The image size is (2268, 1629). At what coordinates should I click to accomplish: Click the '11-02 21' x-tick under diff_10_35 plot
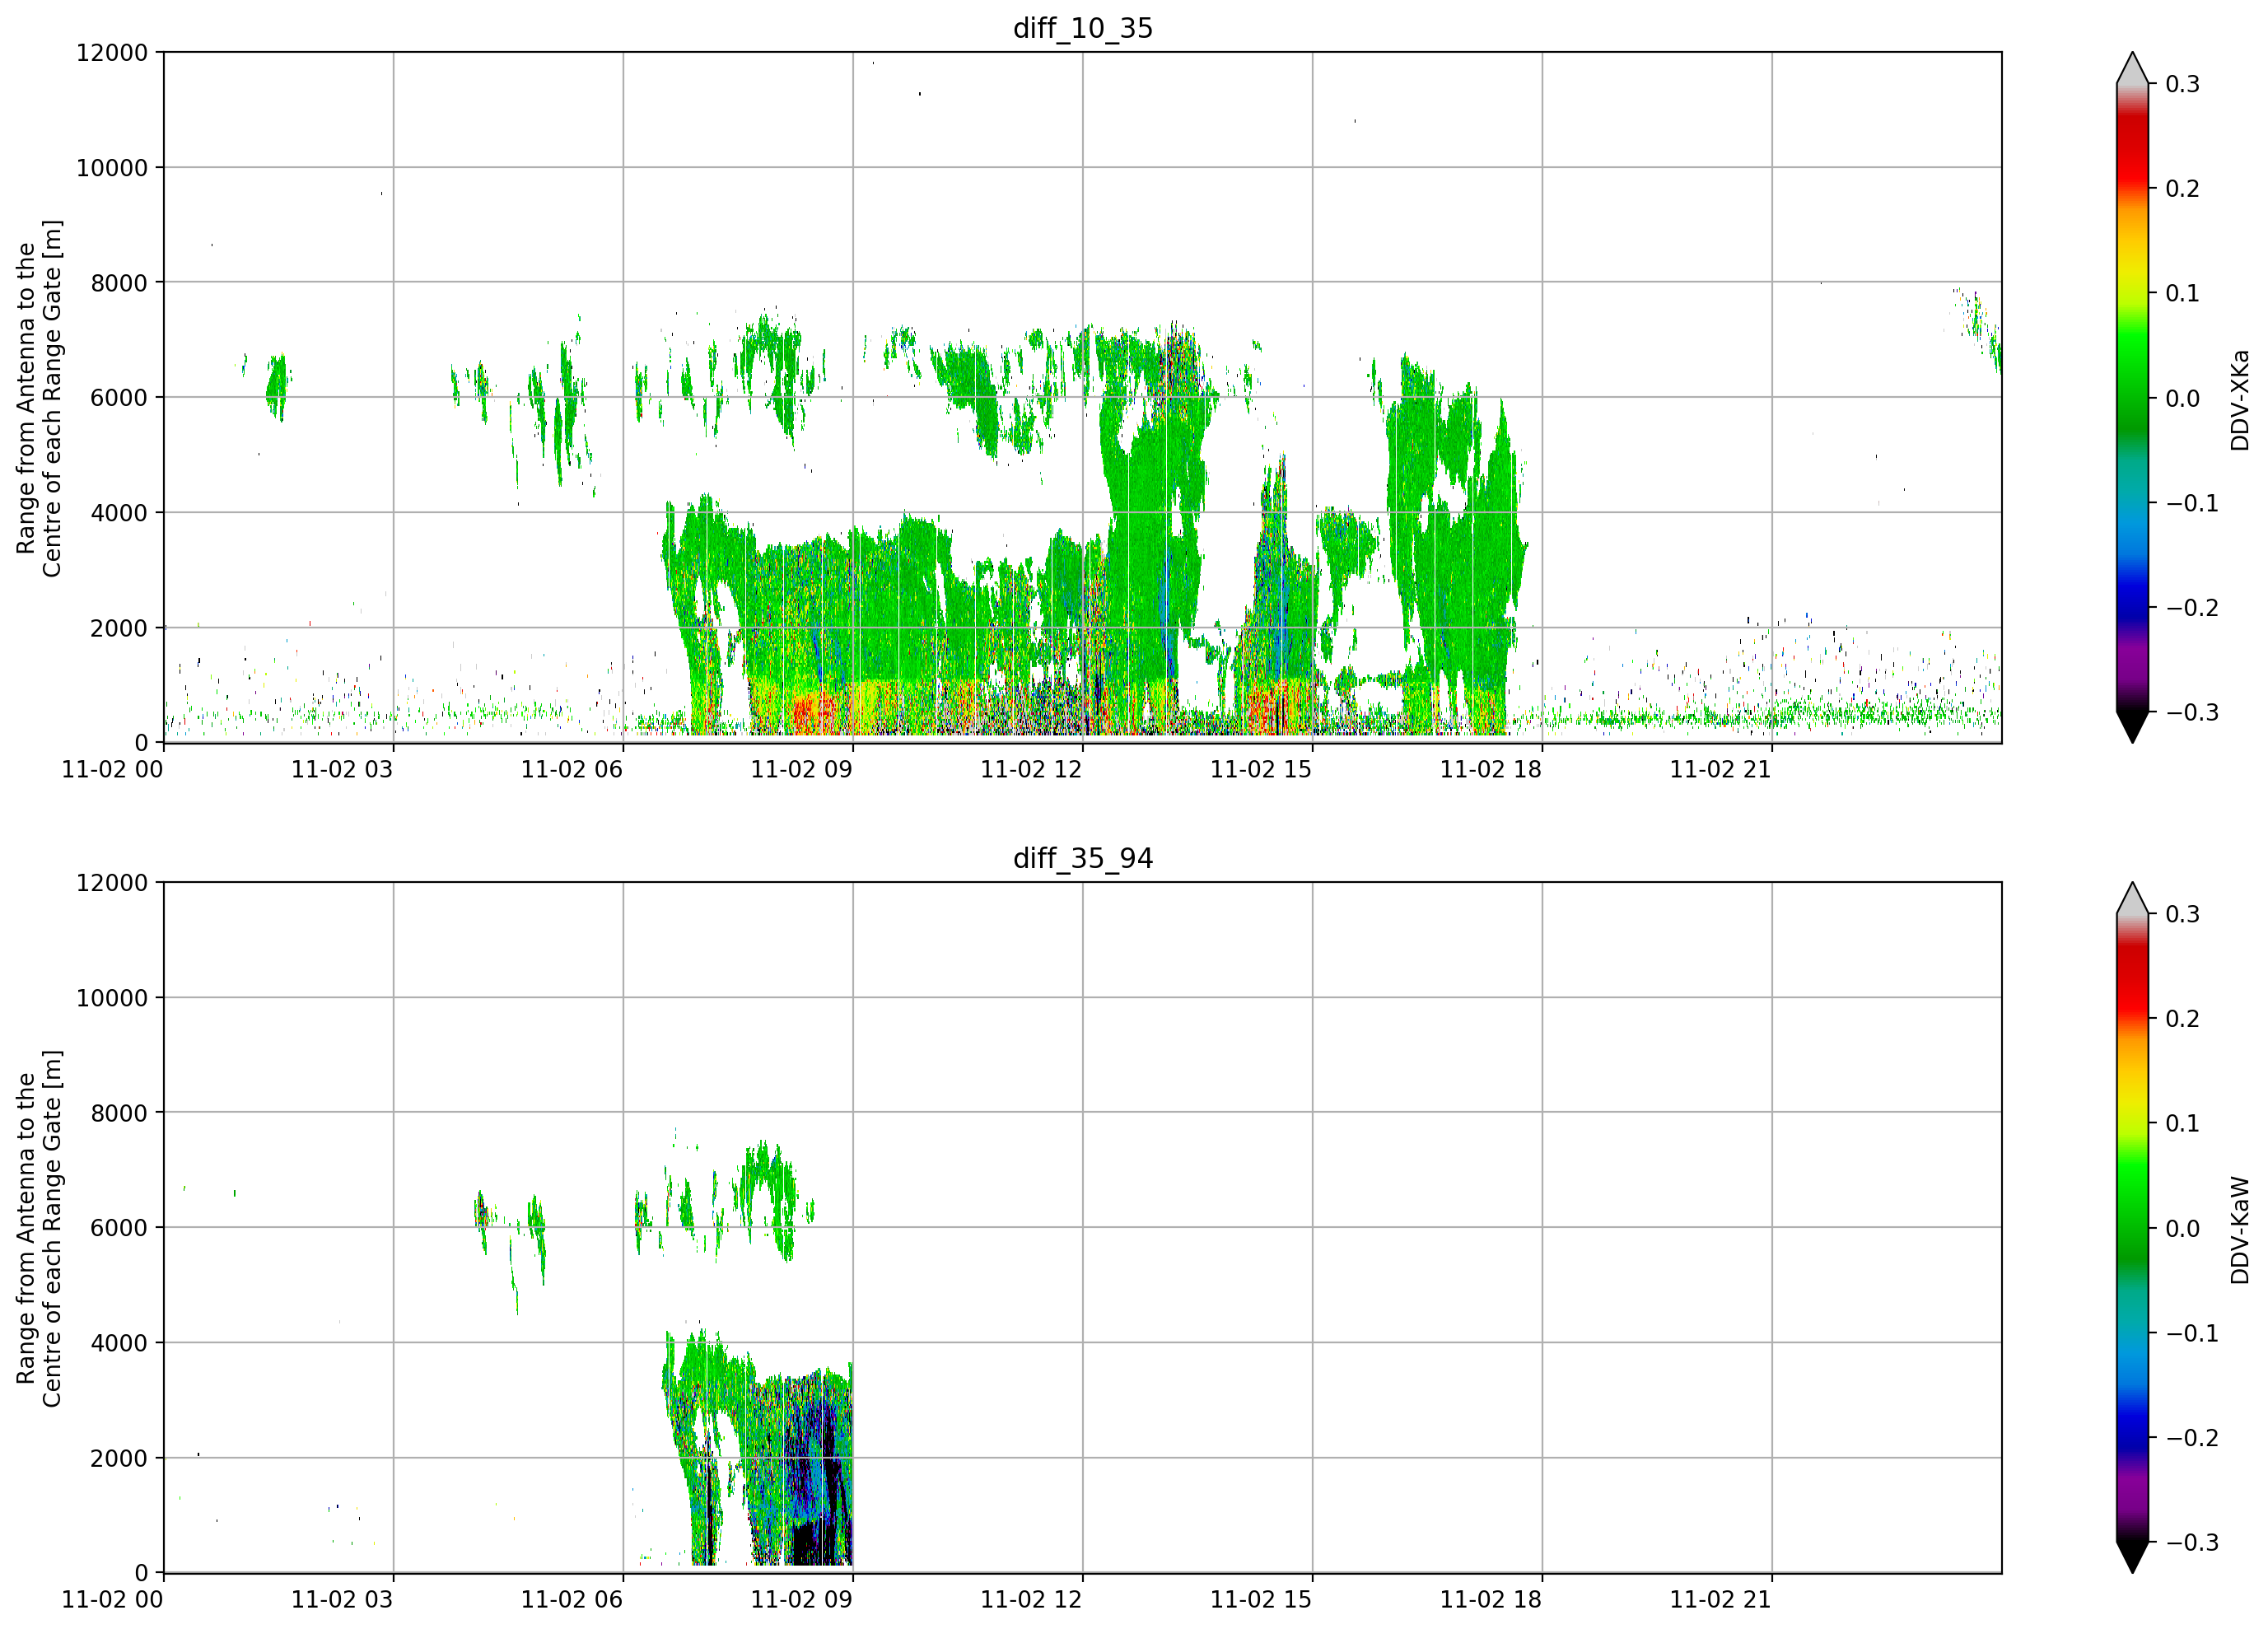(x=1721, y=769)
